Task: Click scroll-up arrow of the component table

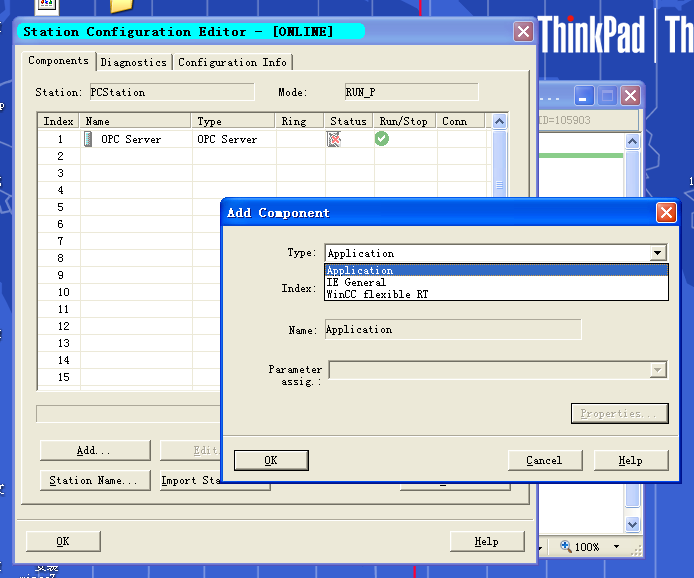Action: click(499, 121)
